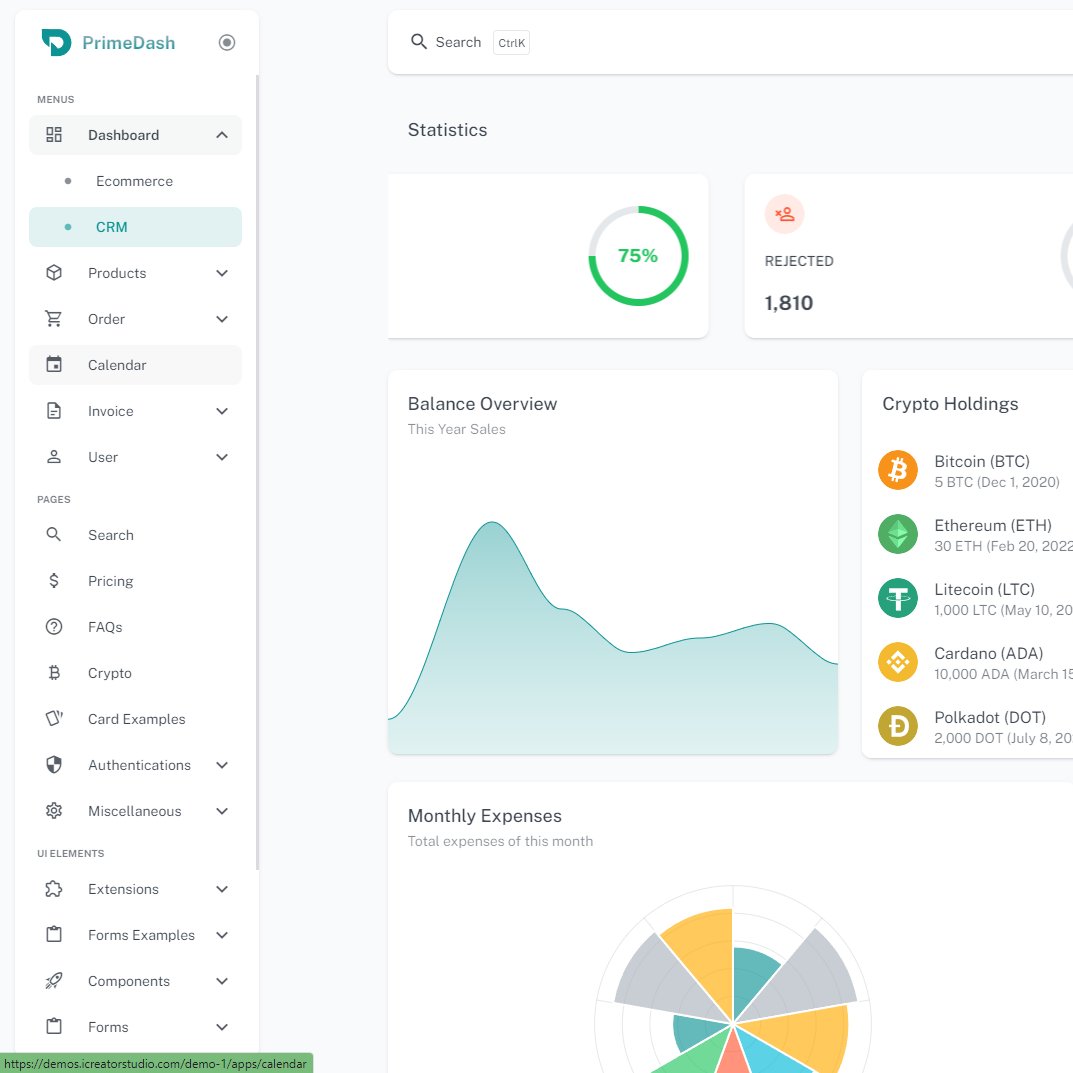This screenshot has width=1073, height=1073.
Task: Toggle the sidebar pin radio icon
Action: [x=227, y=42]
